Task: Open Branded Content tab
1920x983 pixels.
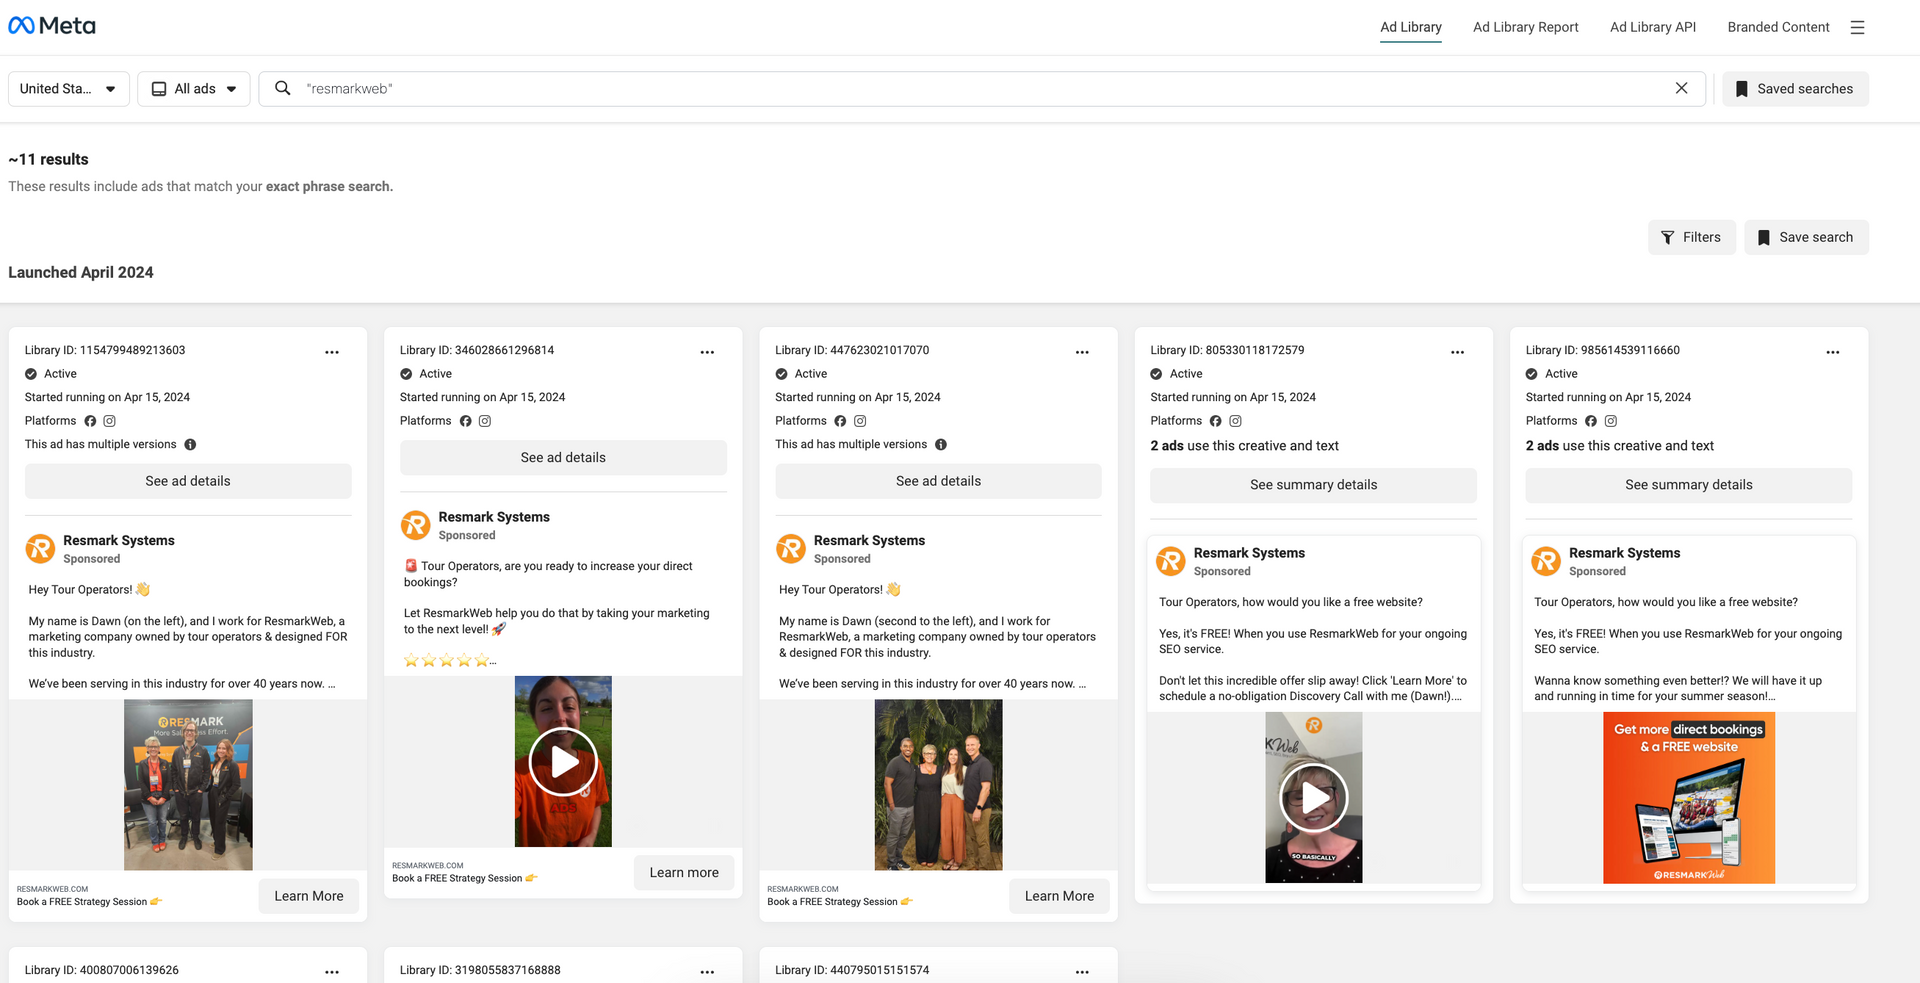Action: (x=1778, y=27)
